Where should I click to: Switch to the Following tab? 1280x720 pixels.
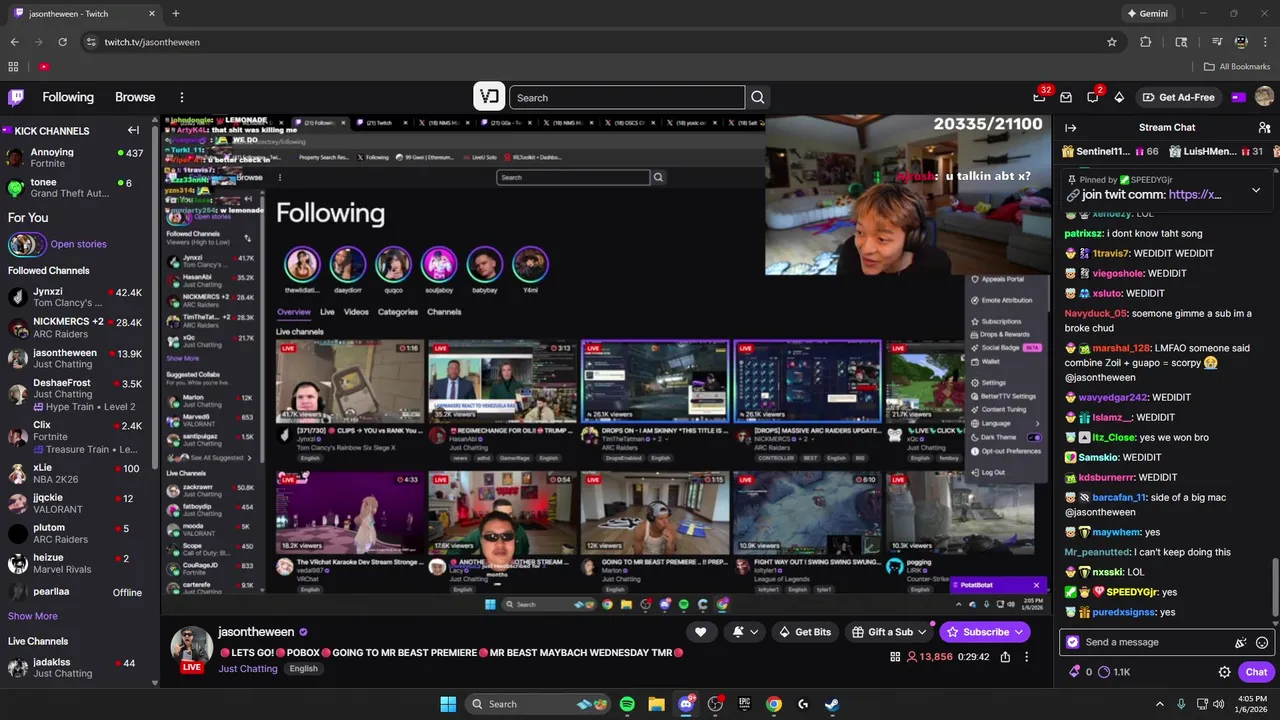coord(68,97)
